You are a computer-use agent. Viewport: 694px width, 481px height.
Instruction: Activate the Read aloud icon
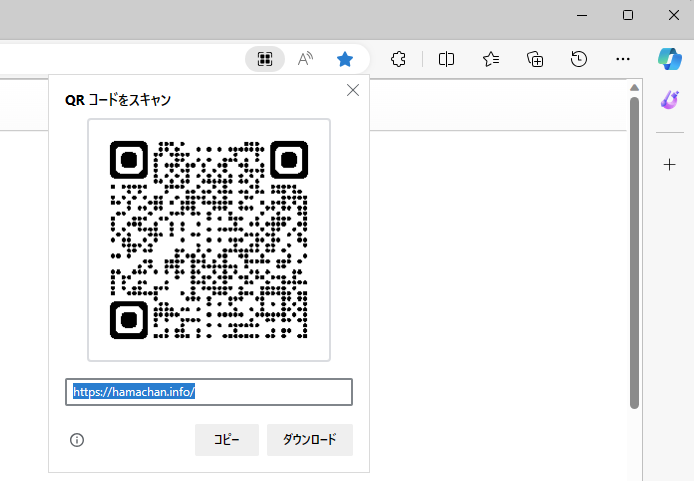305,59
